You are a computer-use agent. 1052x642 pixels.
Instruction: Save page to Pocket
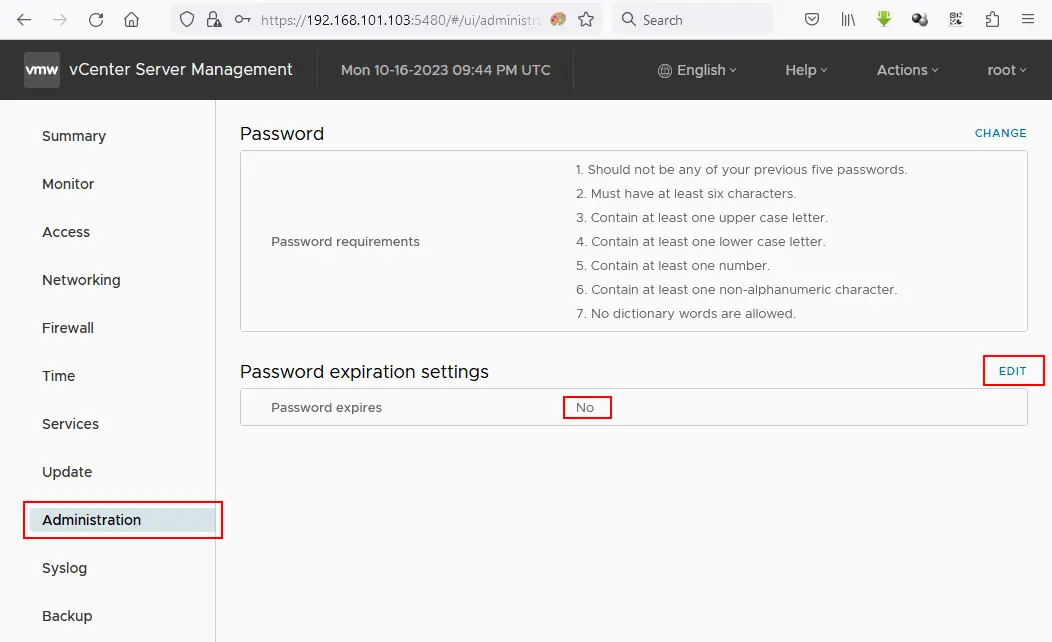click(x=812, y=19)
